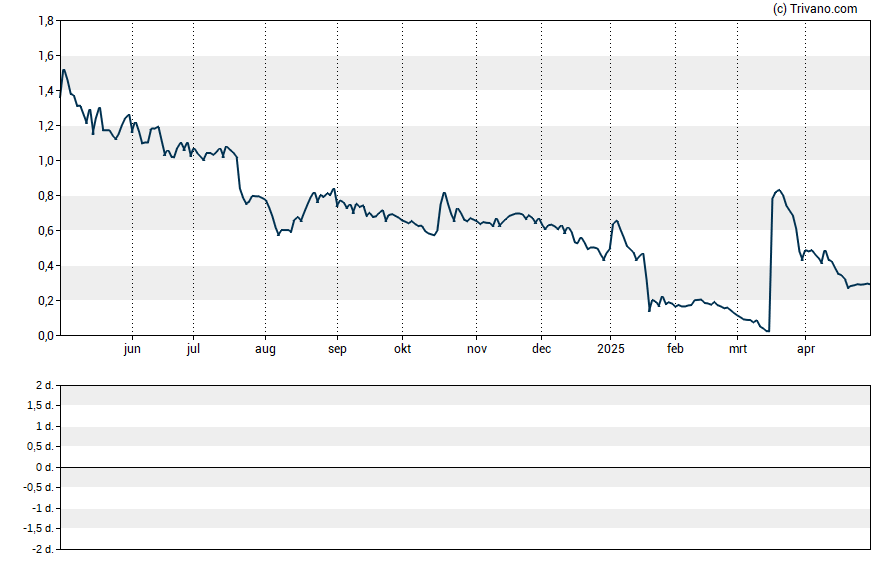This screenshot has width=888, height=565.
Task: Click the 'jun' month label
Action: (x=132, y=349)
